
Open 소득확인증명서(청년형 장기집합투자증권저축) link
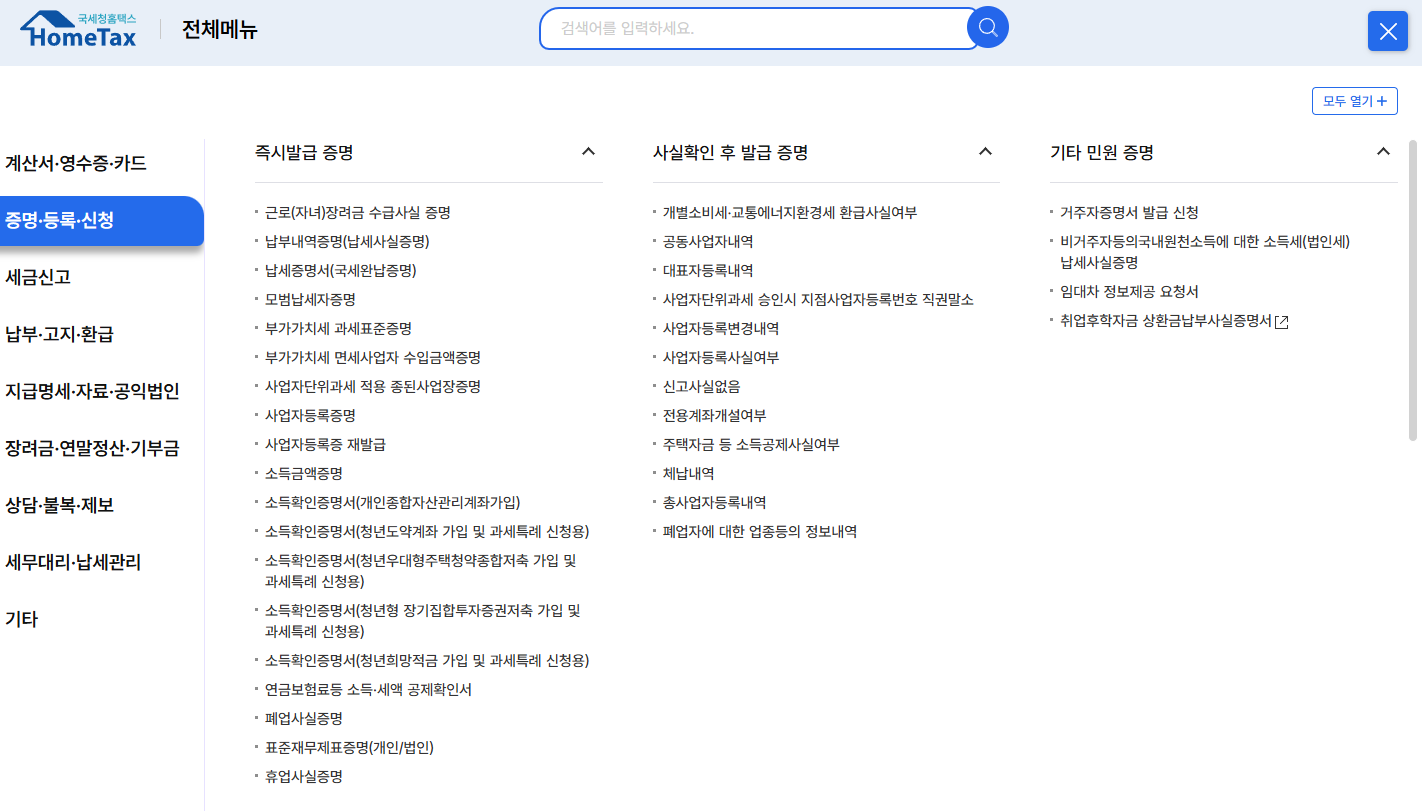pos(423,621)
